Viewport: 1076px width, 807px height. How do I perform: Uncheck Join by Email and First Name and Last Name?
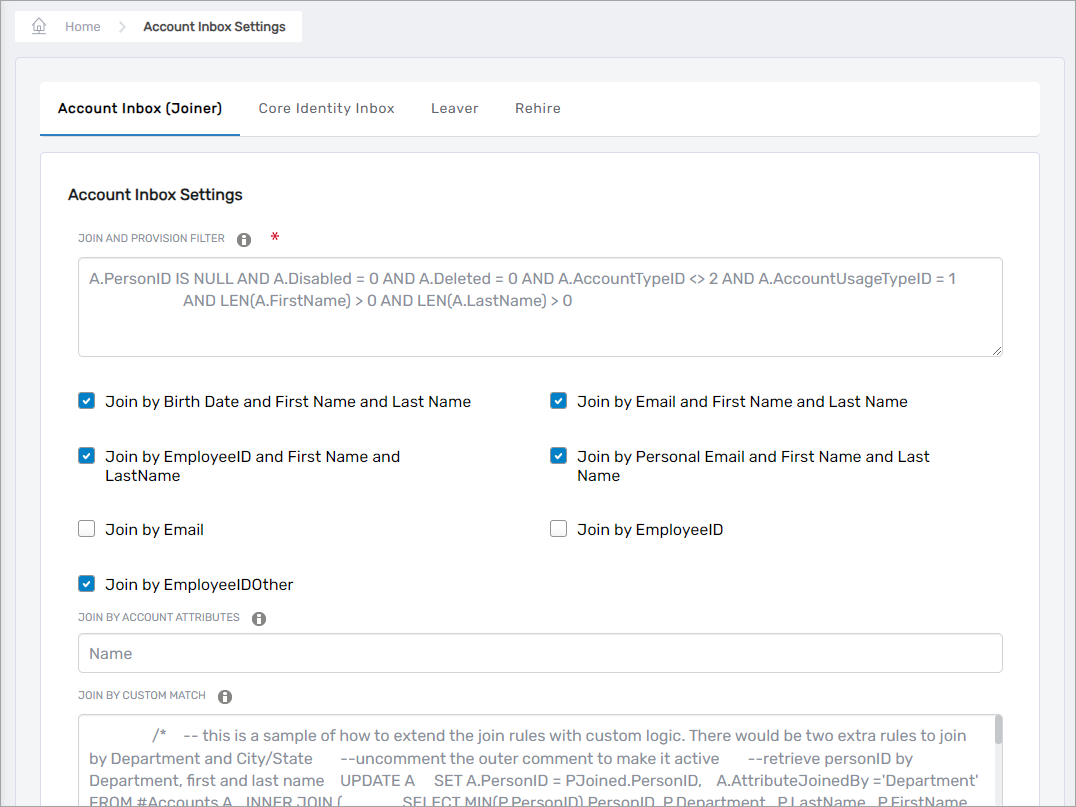[559, 401]
